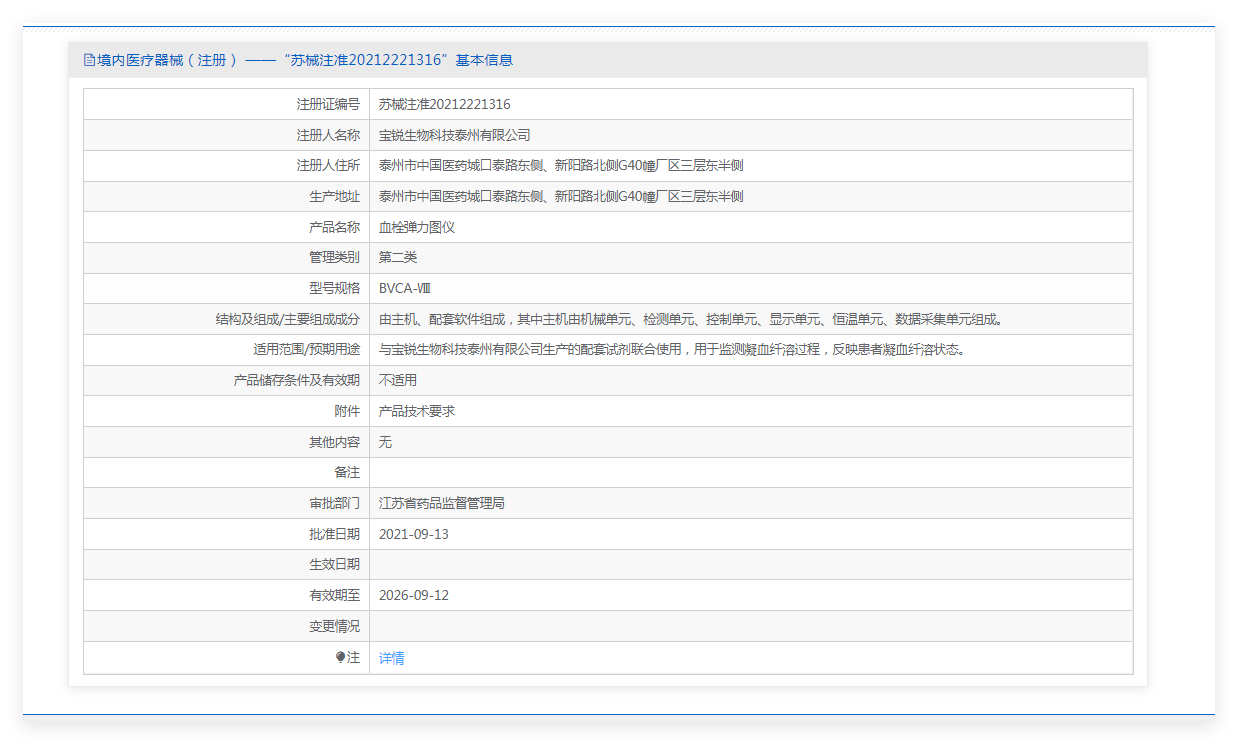Click the 批准日期 row label
The width and height of the screenshot is (1238, 744).
coord(334,534)
